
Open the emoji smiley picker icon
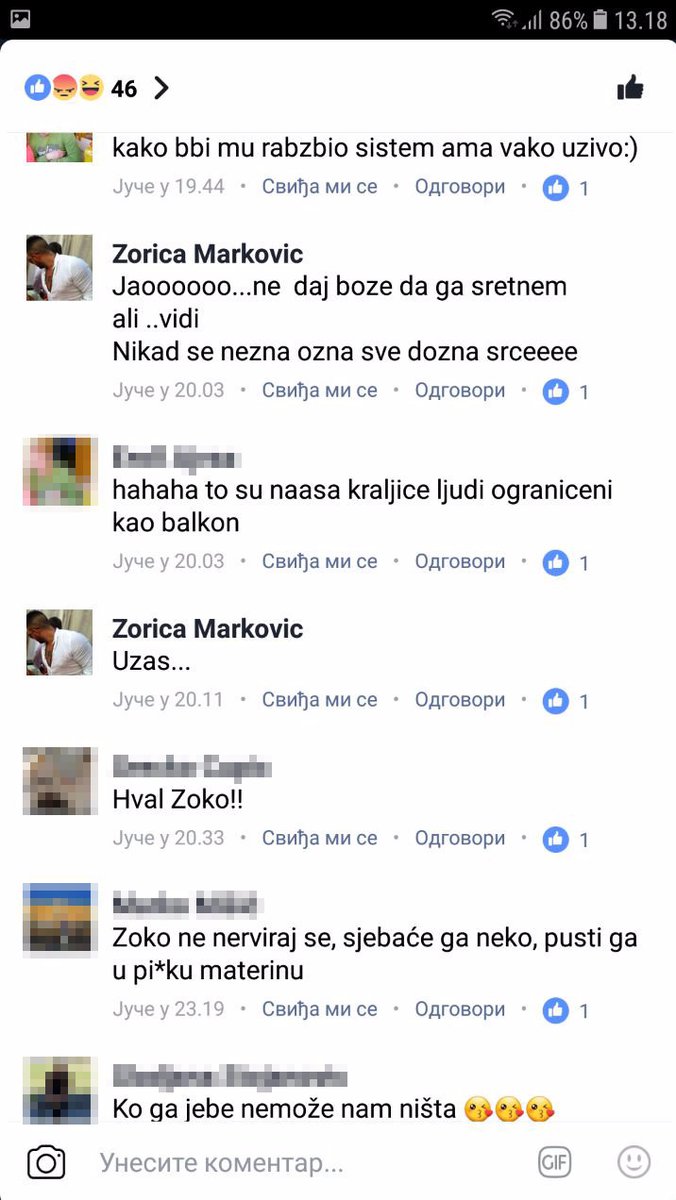pyautogui.click(x=633, y=1162)
